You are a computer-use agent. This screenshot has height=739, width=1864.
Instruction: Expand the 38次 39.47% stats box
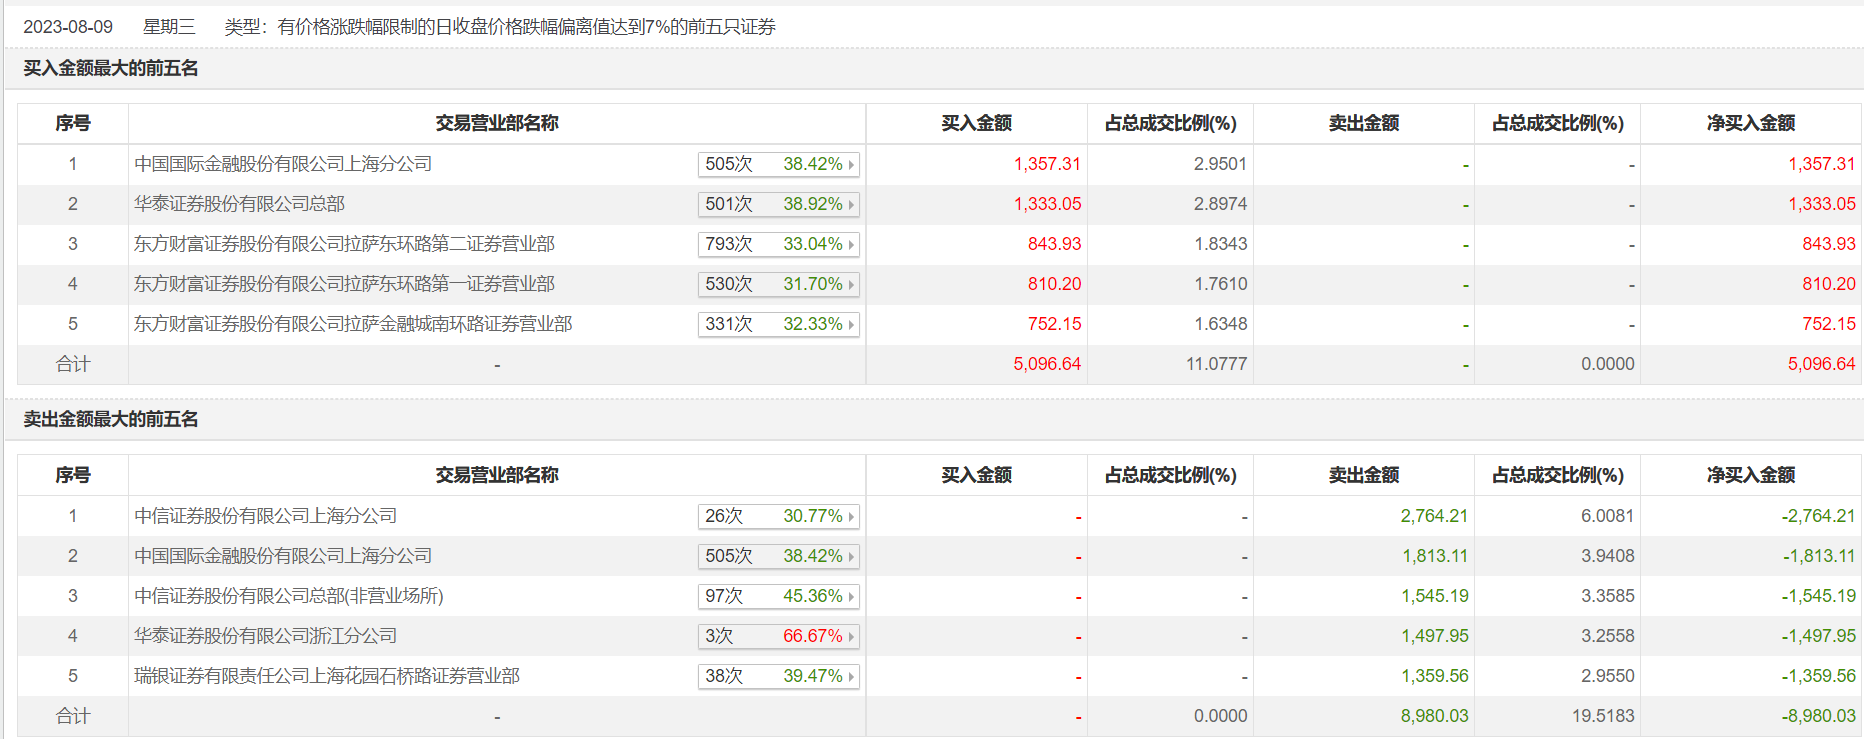(779, 676)
